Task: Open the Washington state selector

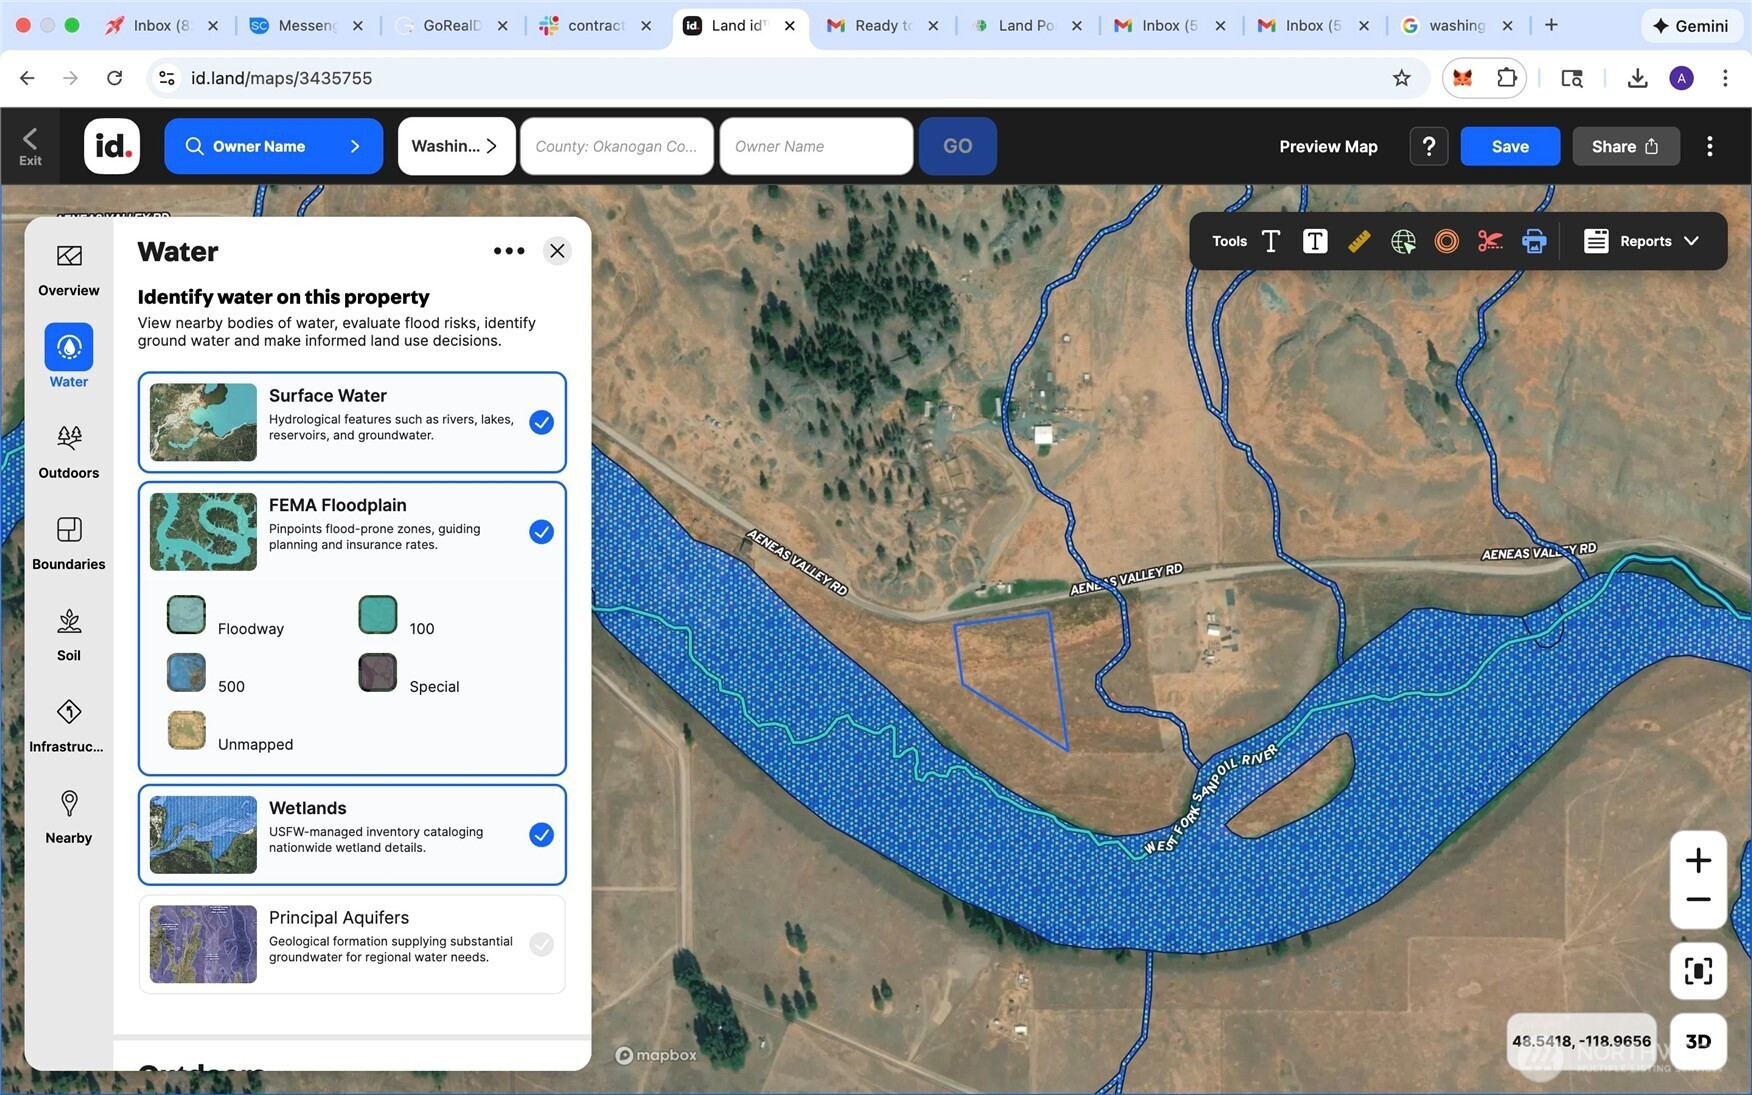Action: point(456,146)
